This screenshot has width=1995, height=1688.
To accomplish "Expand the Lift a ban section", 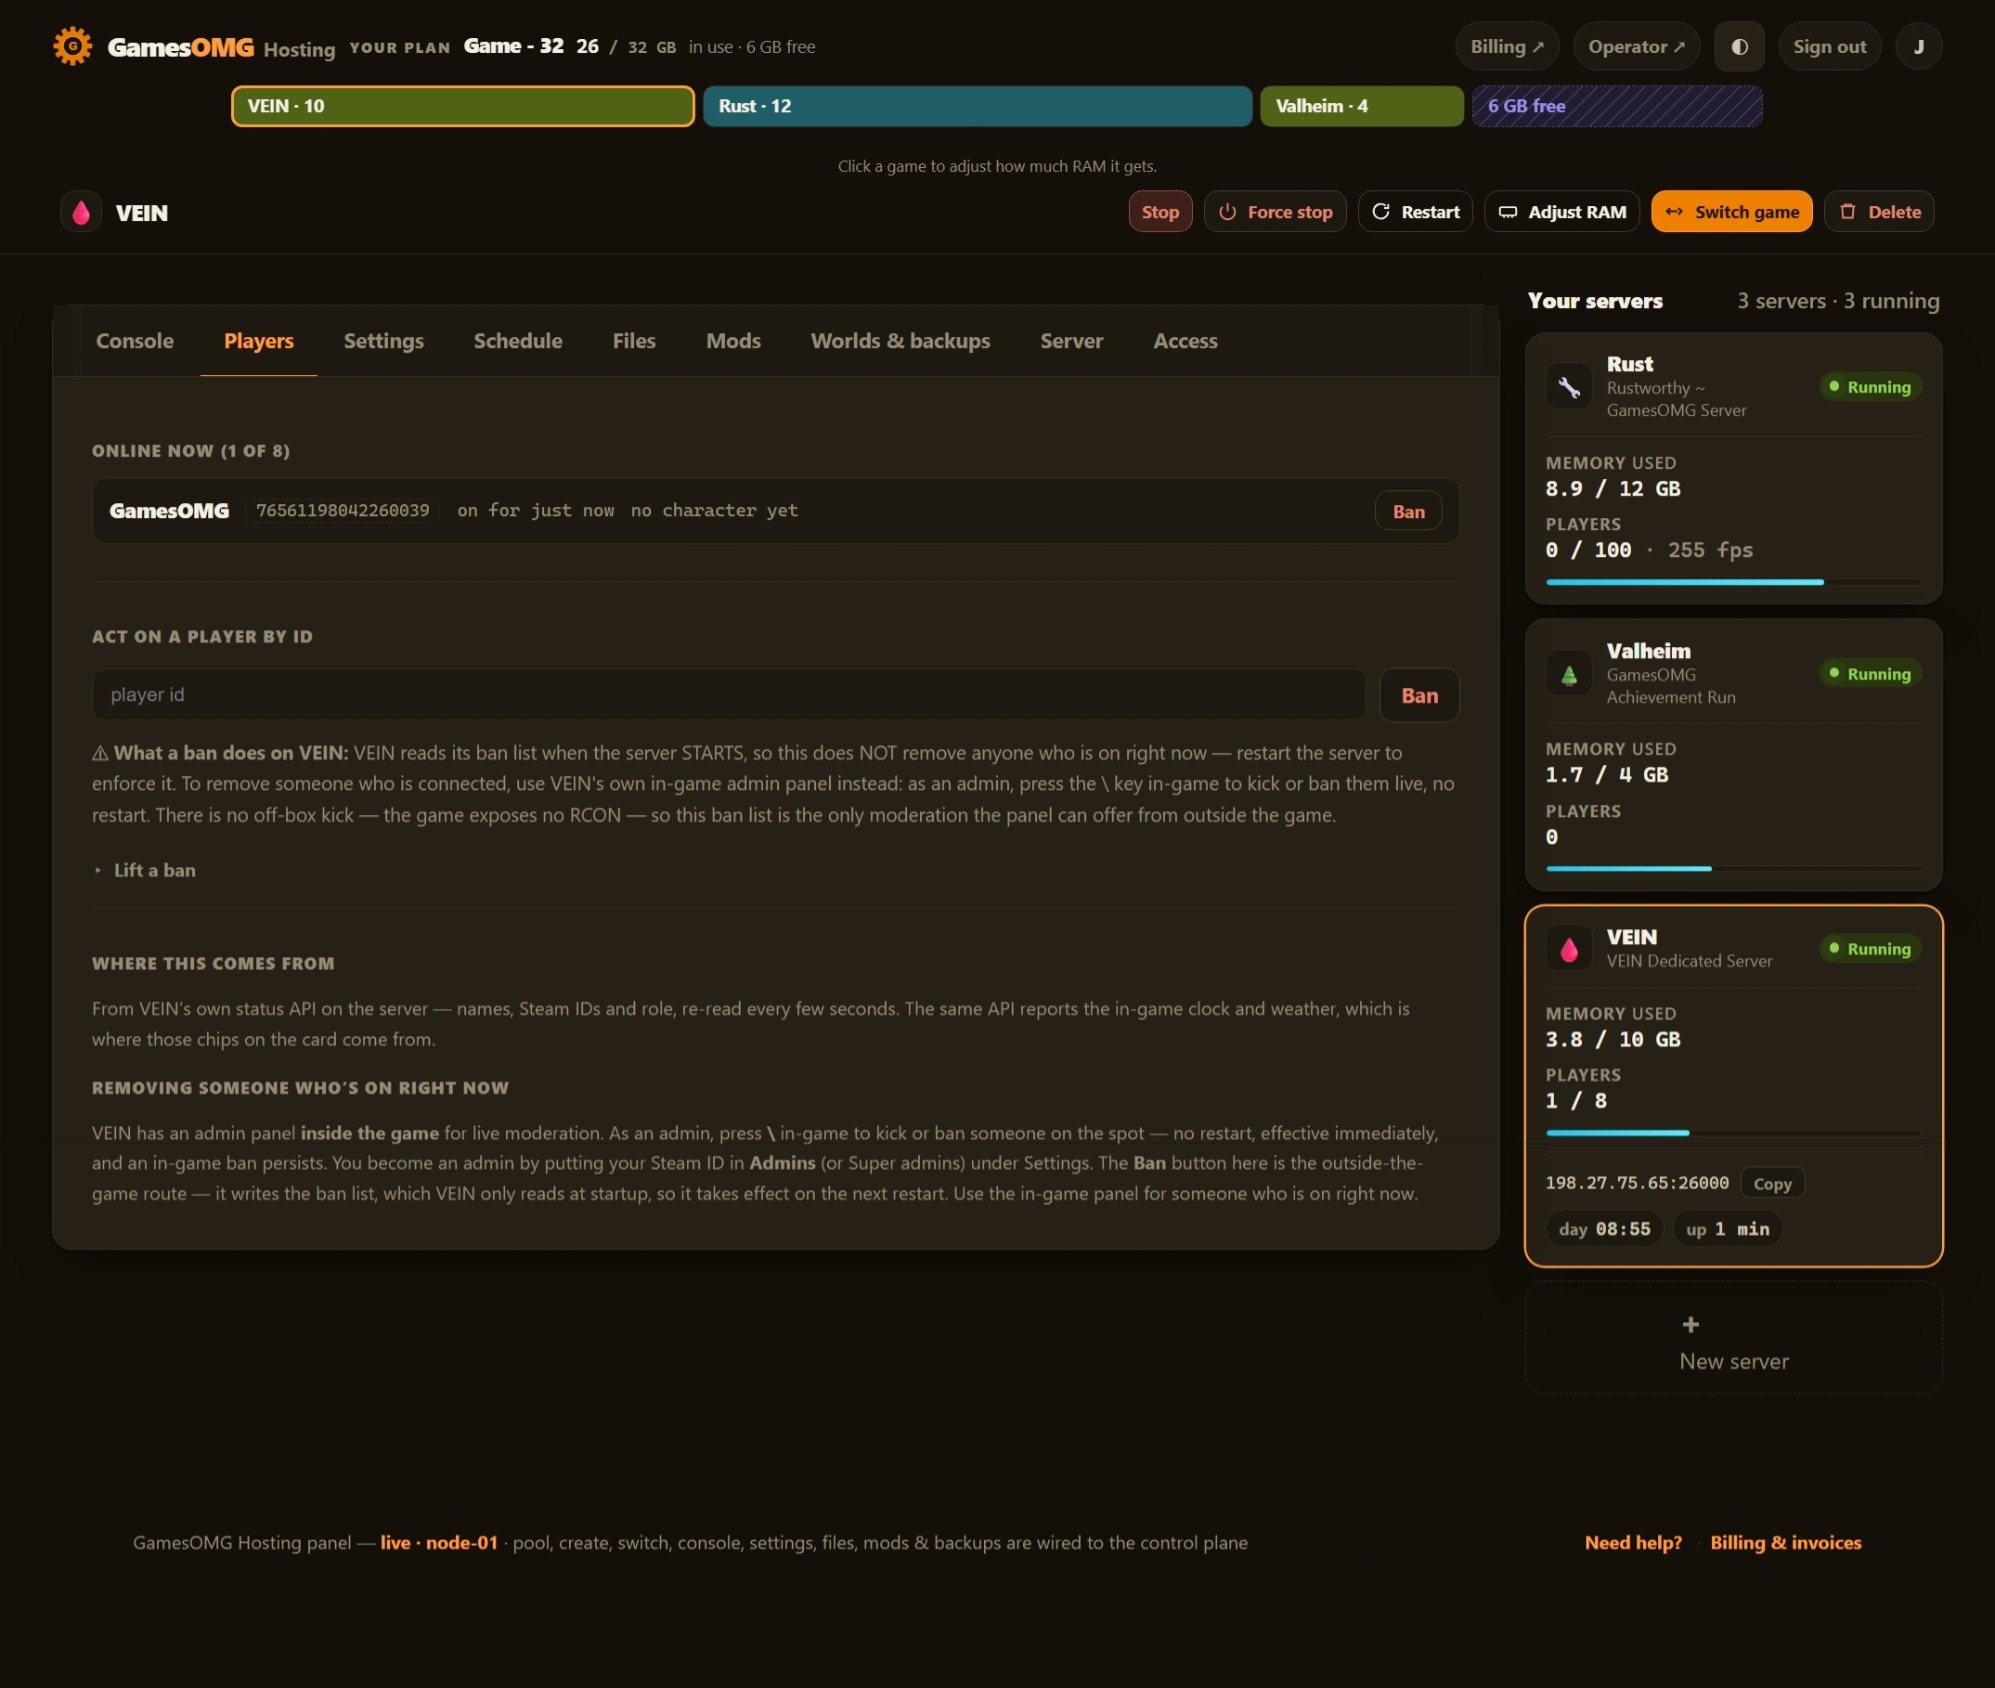I will click(x=145, y=870).
